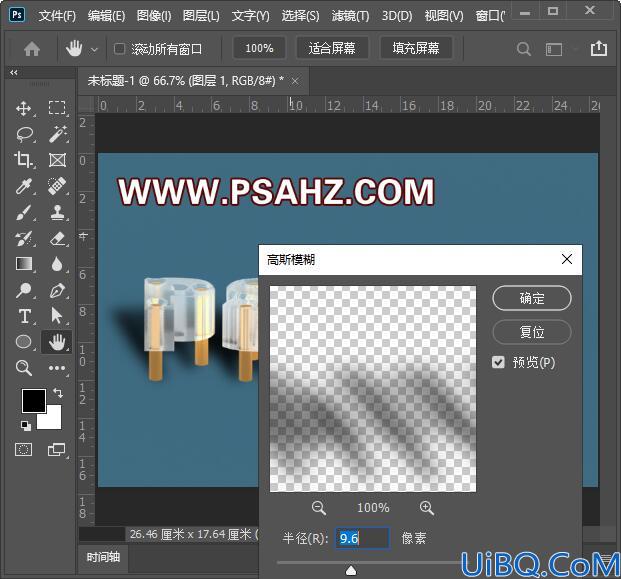Reset default foreground and background colors
Viewport: 621px width, 579px height.
point(26,426)
